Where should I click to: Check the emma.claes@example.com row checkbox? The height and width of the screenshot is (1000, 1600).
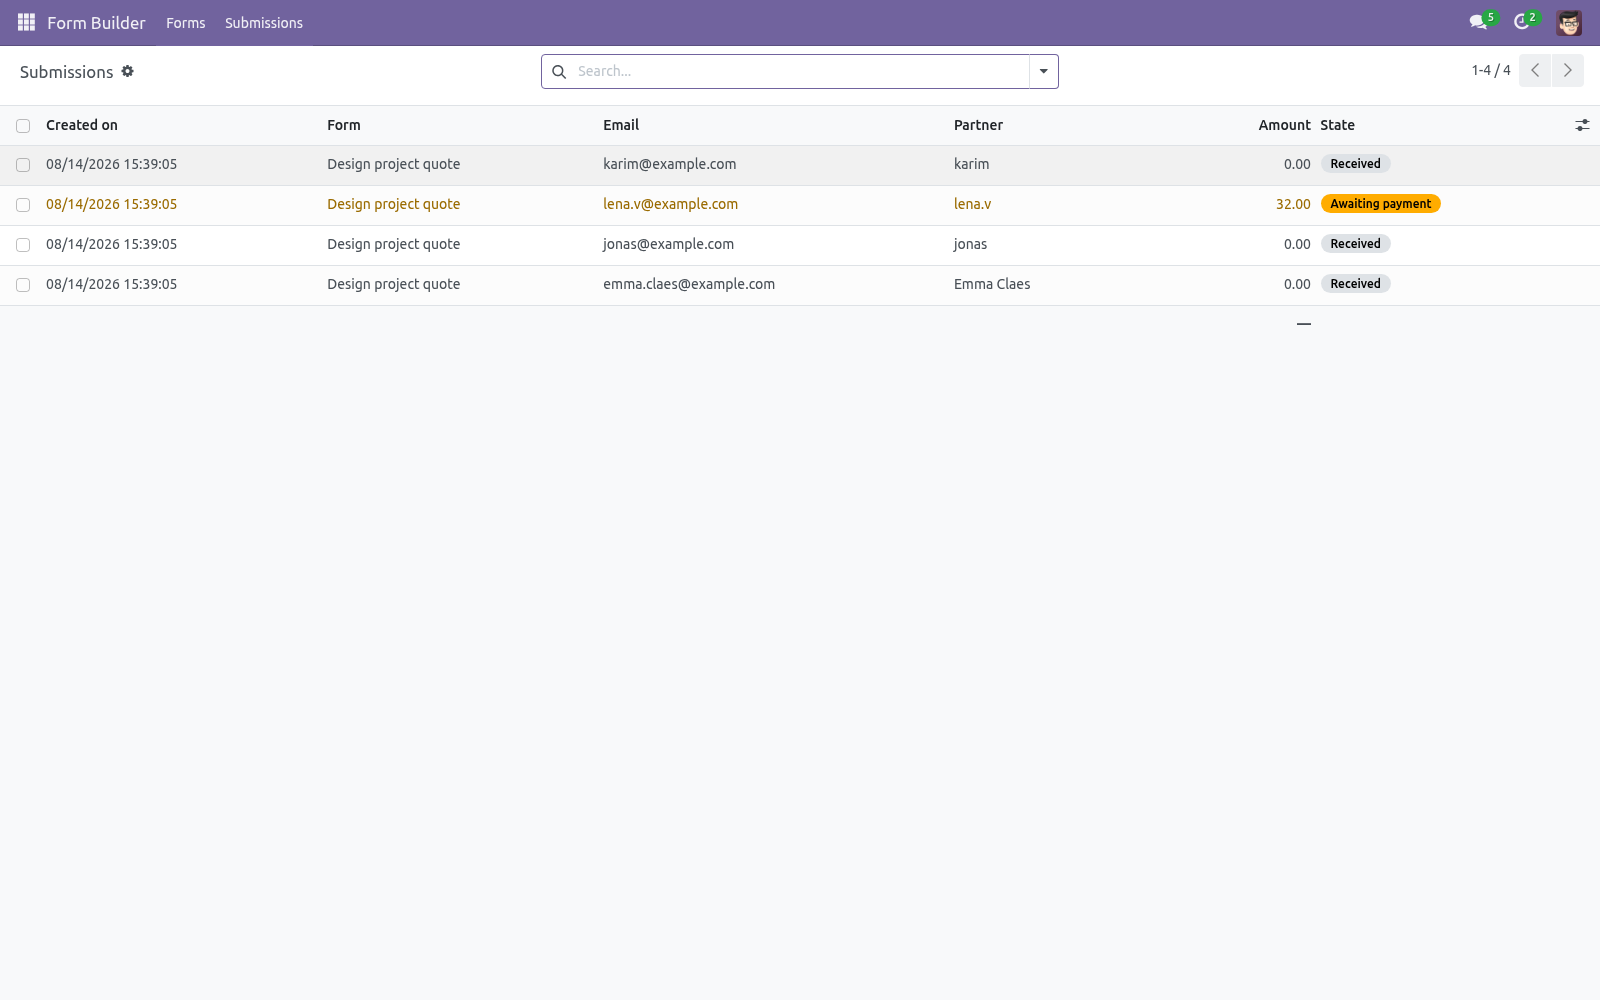23,285
